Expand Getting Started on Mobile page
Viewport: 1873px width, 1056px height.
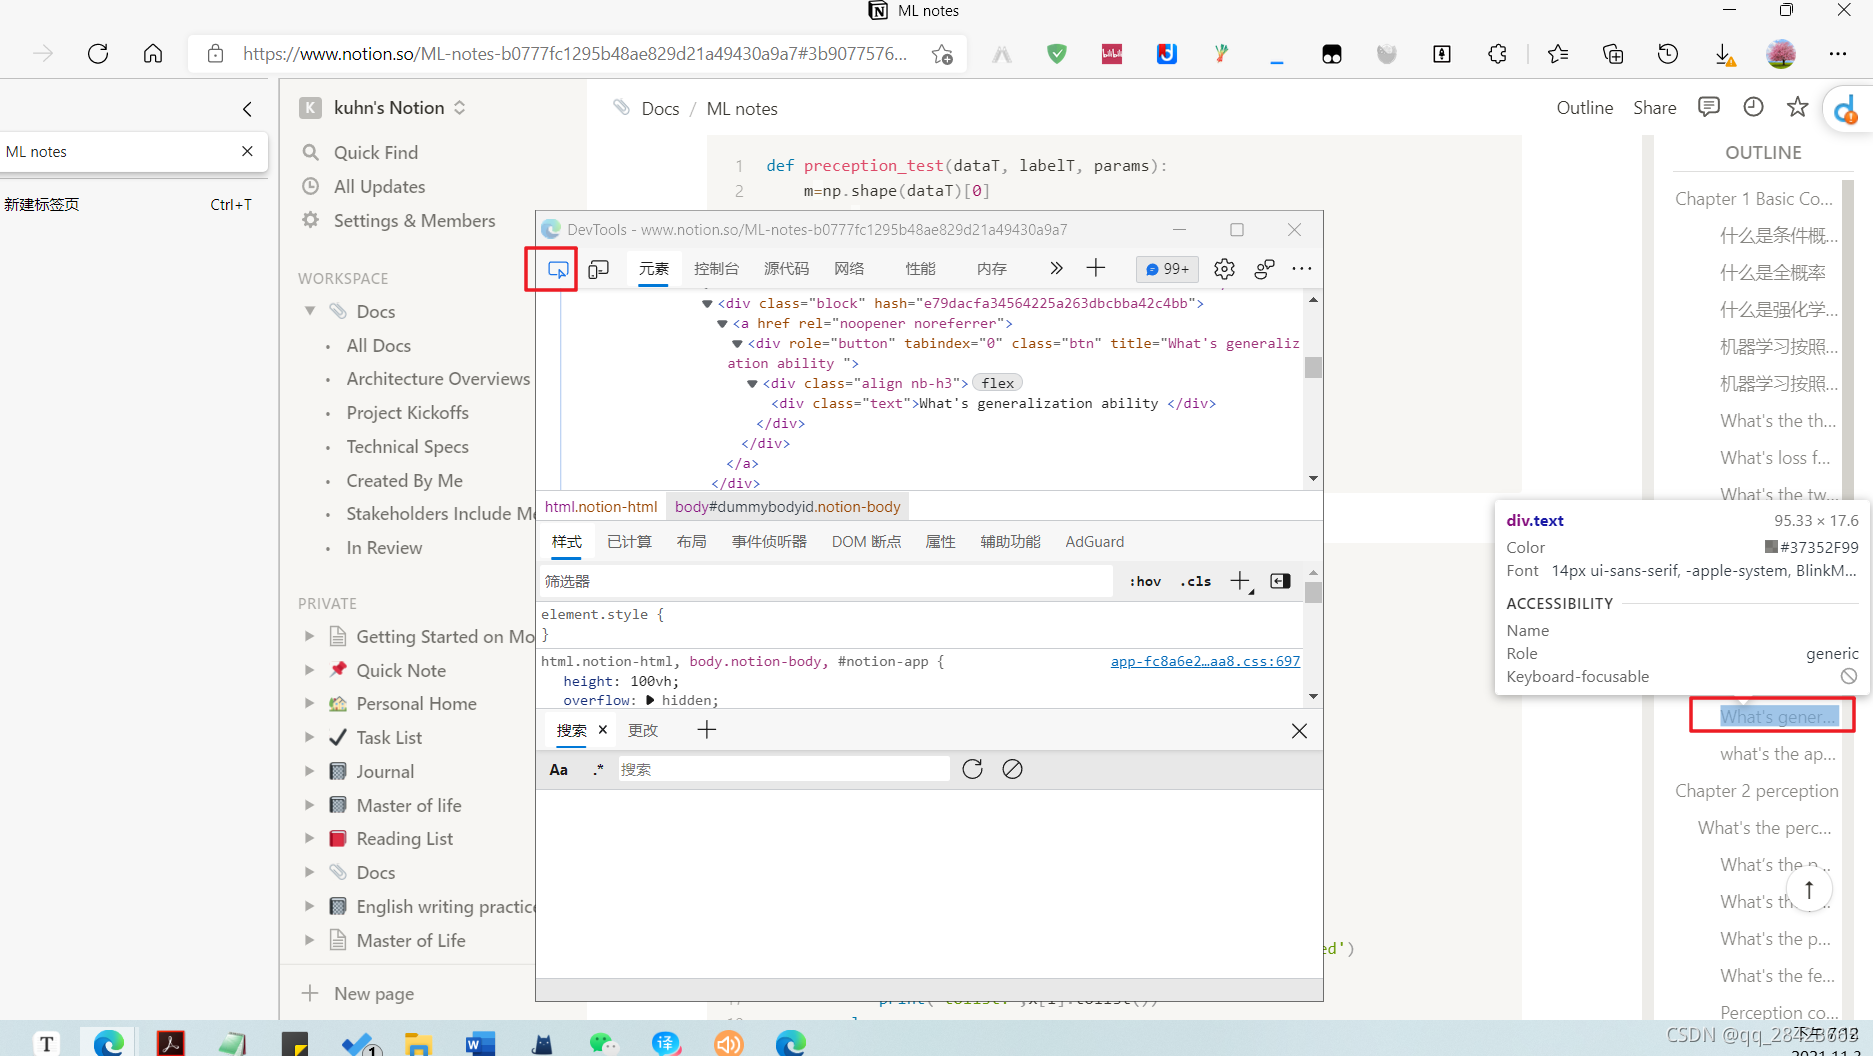pyautogui.click(x=309, y=636)
